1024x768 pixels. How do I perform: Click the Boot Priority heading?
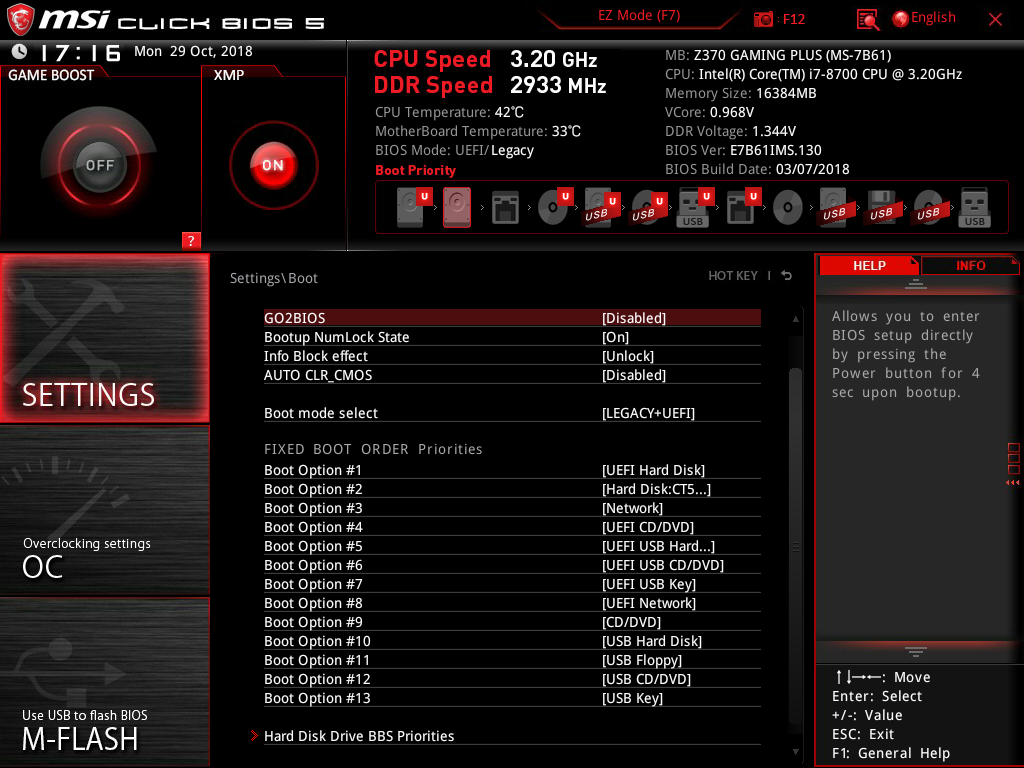pyautogui.click(x=415, y=170)
